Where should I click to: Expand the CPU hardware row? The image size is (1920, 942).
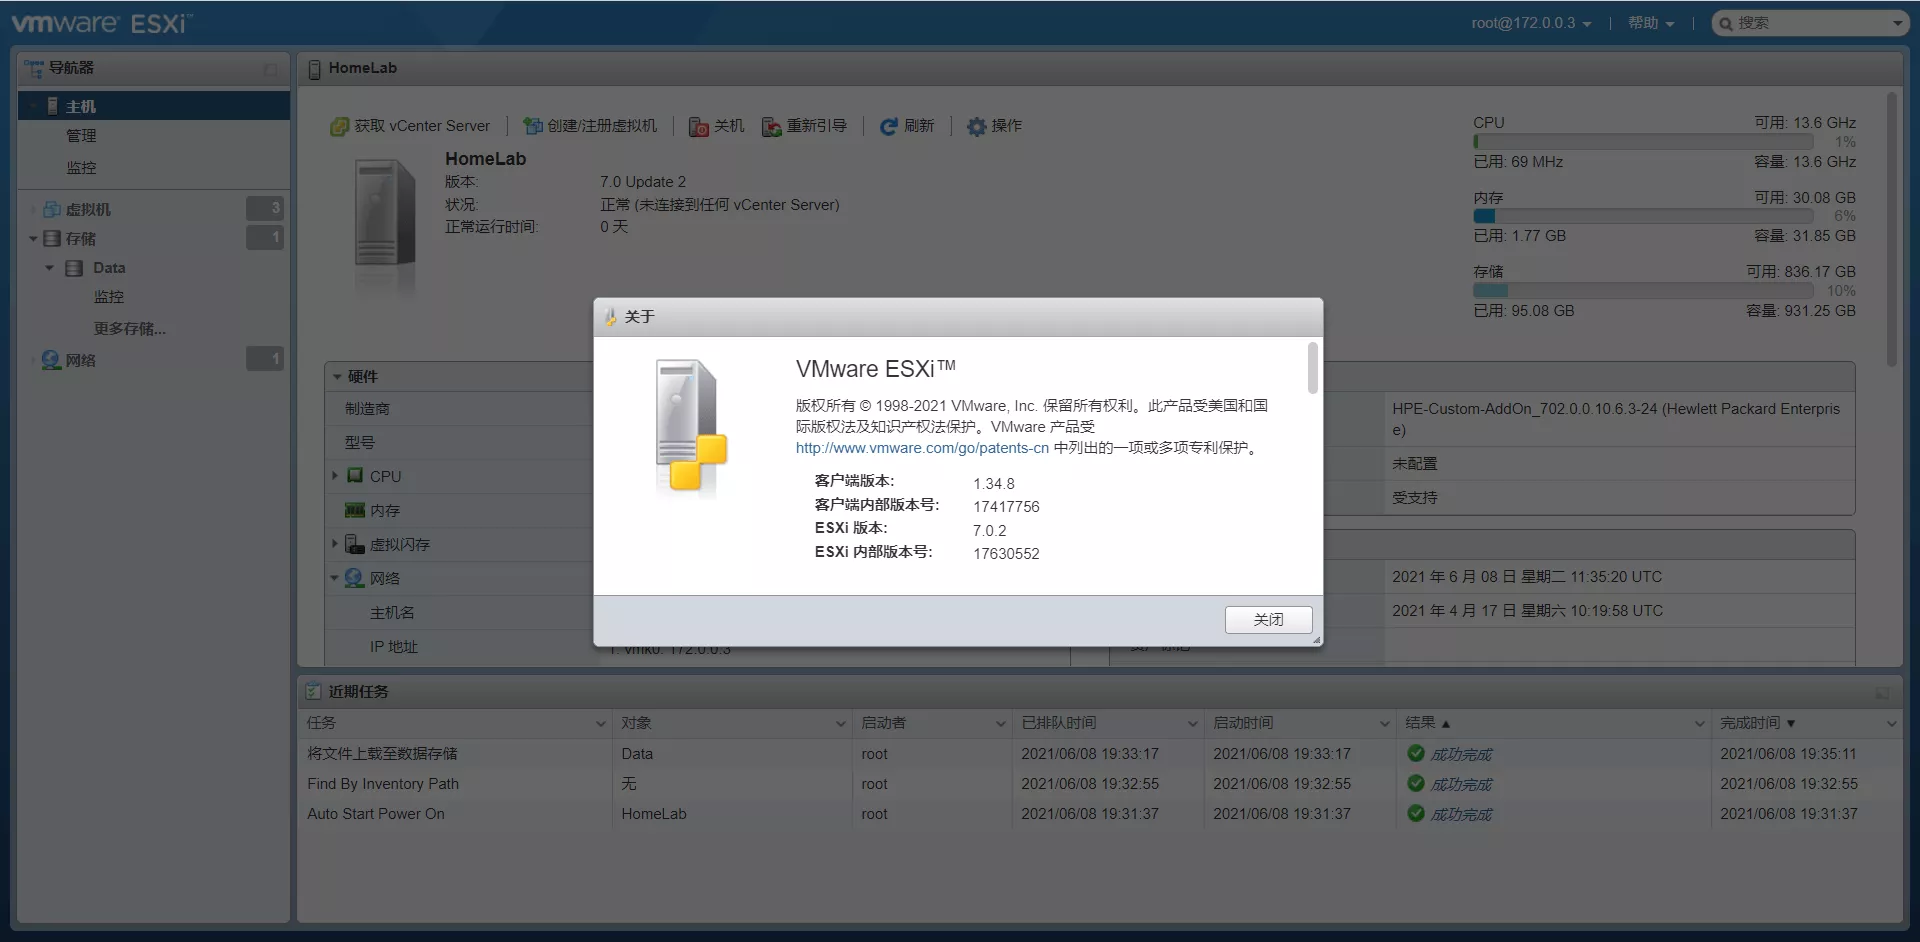tap(335, 476)
